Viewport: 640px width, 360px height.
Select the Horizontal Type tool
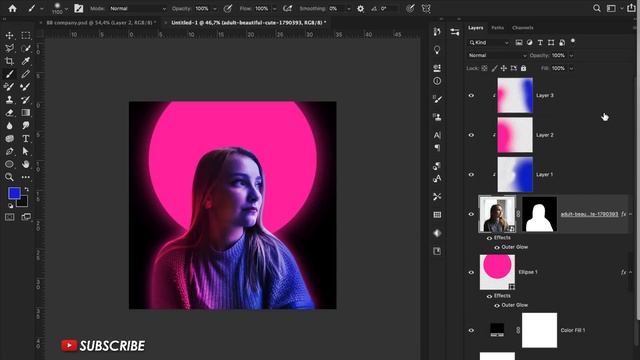click(26, 139)
